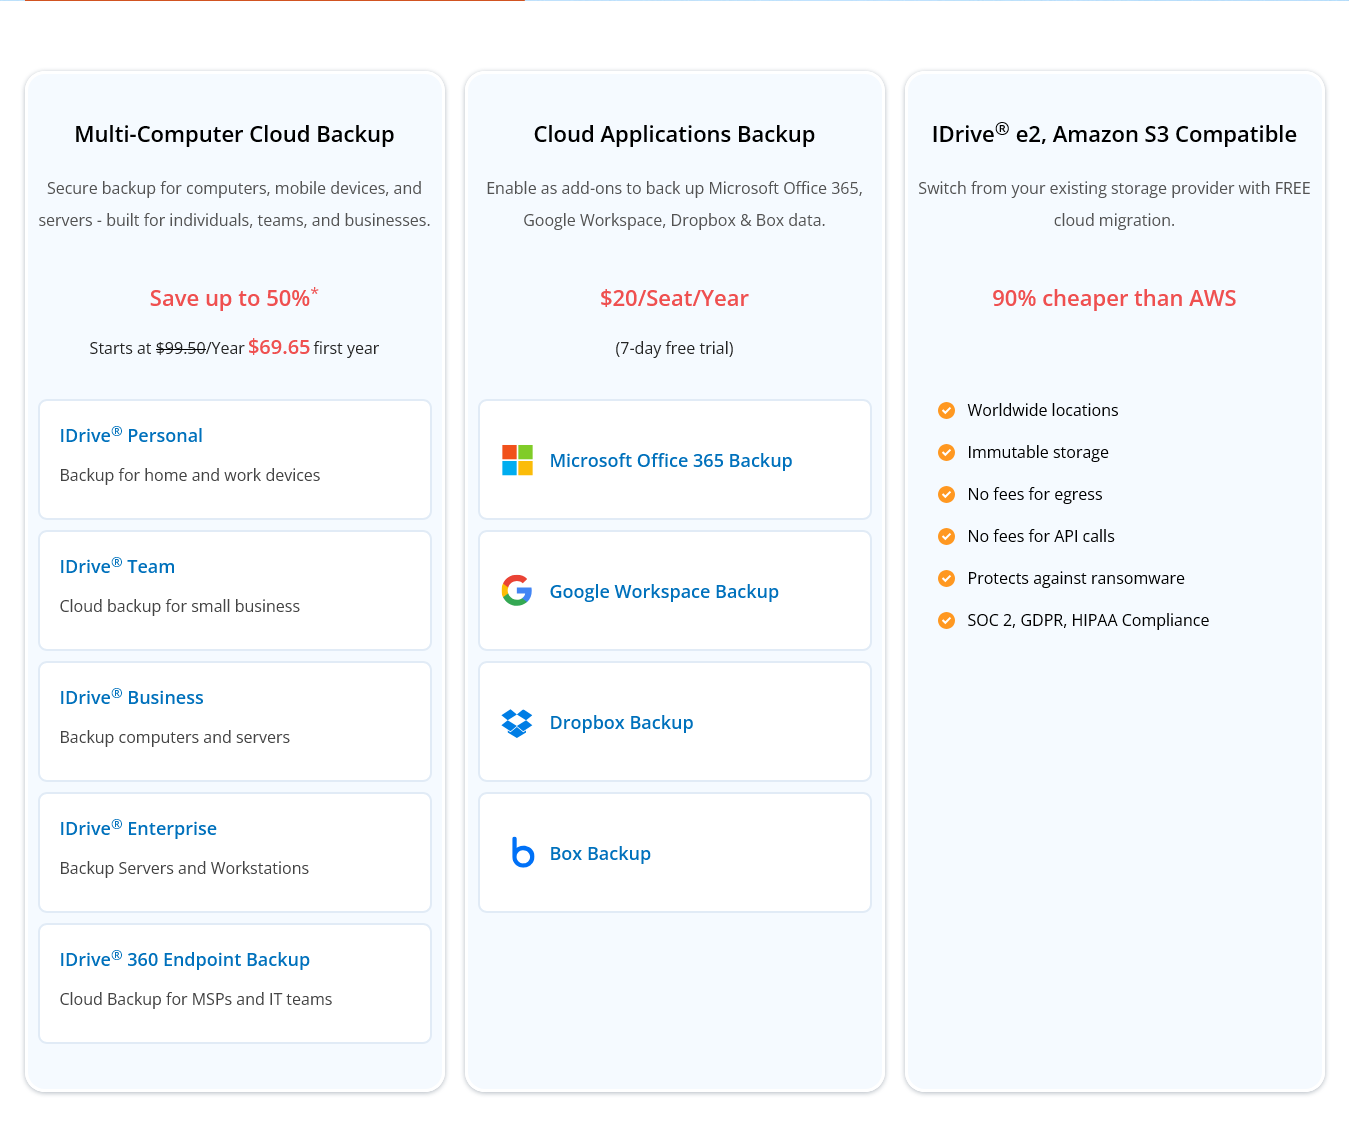Click checkmark beside No fees for API calls
1349x1131 pixels.
[x=946, y=536]
